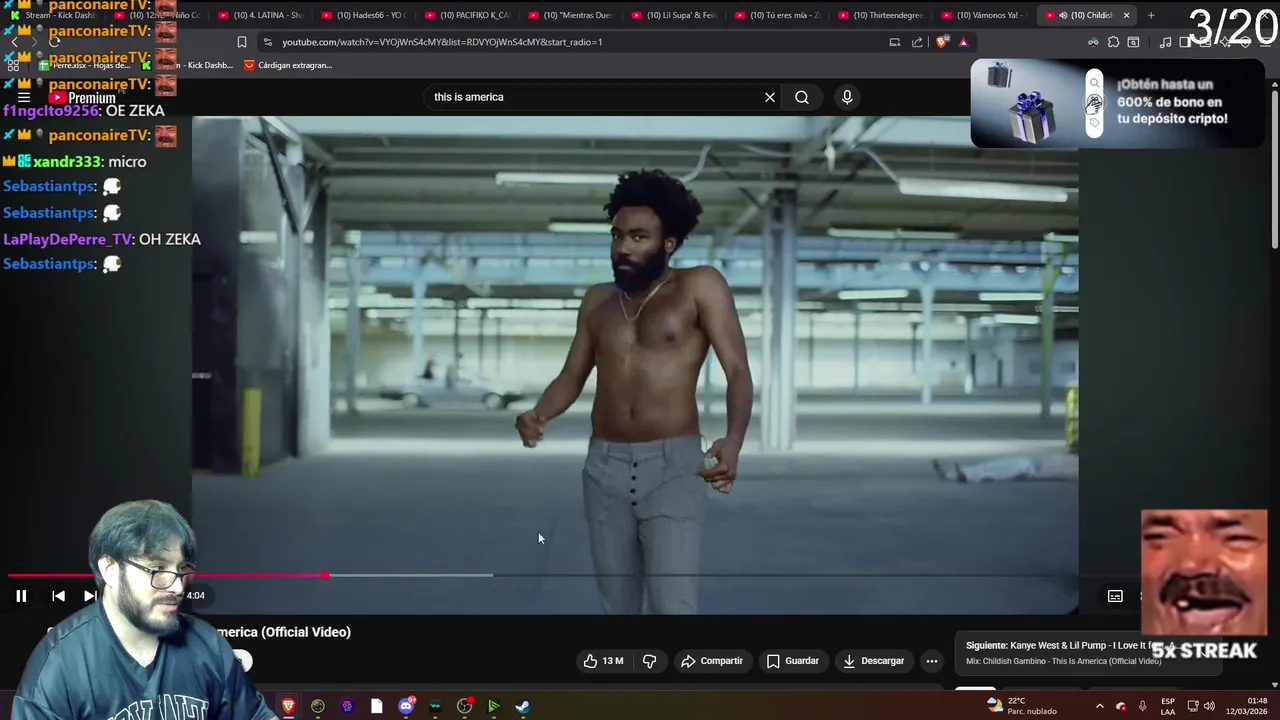Open a new browser tab
The height and width of the screenshot is (720, 1280).
[x=1151, y=15]
